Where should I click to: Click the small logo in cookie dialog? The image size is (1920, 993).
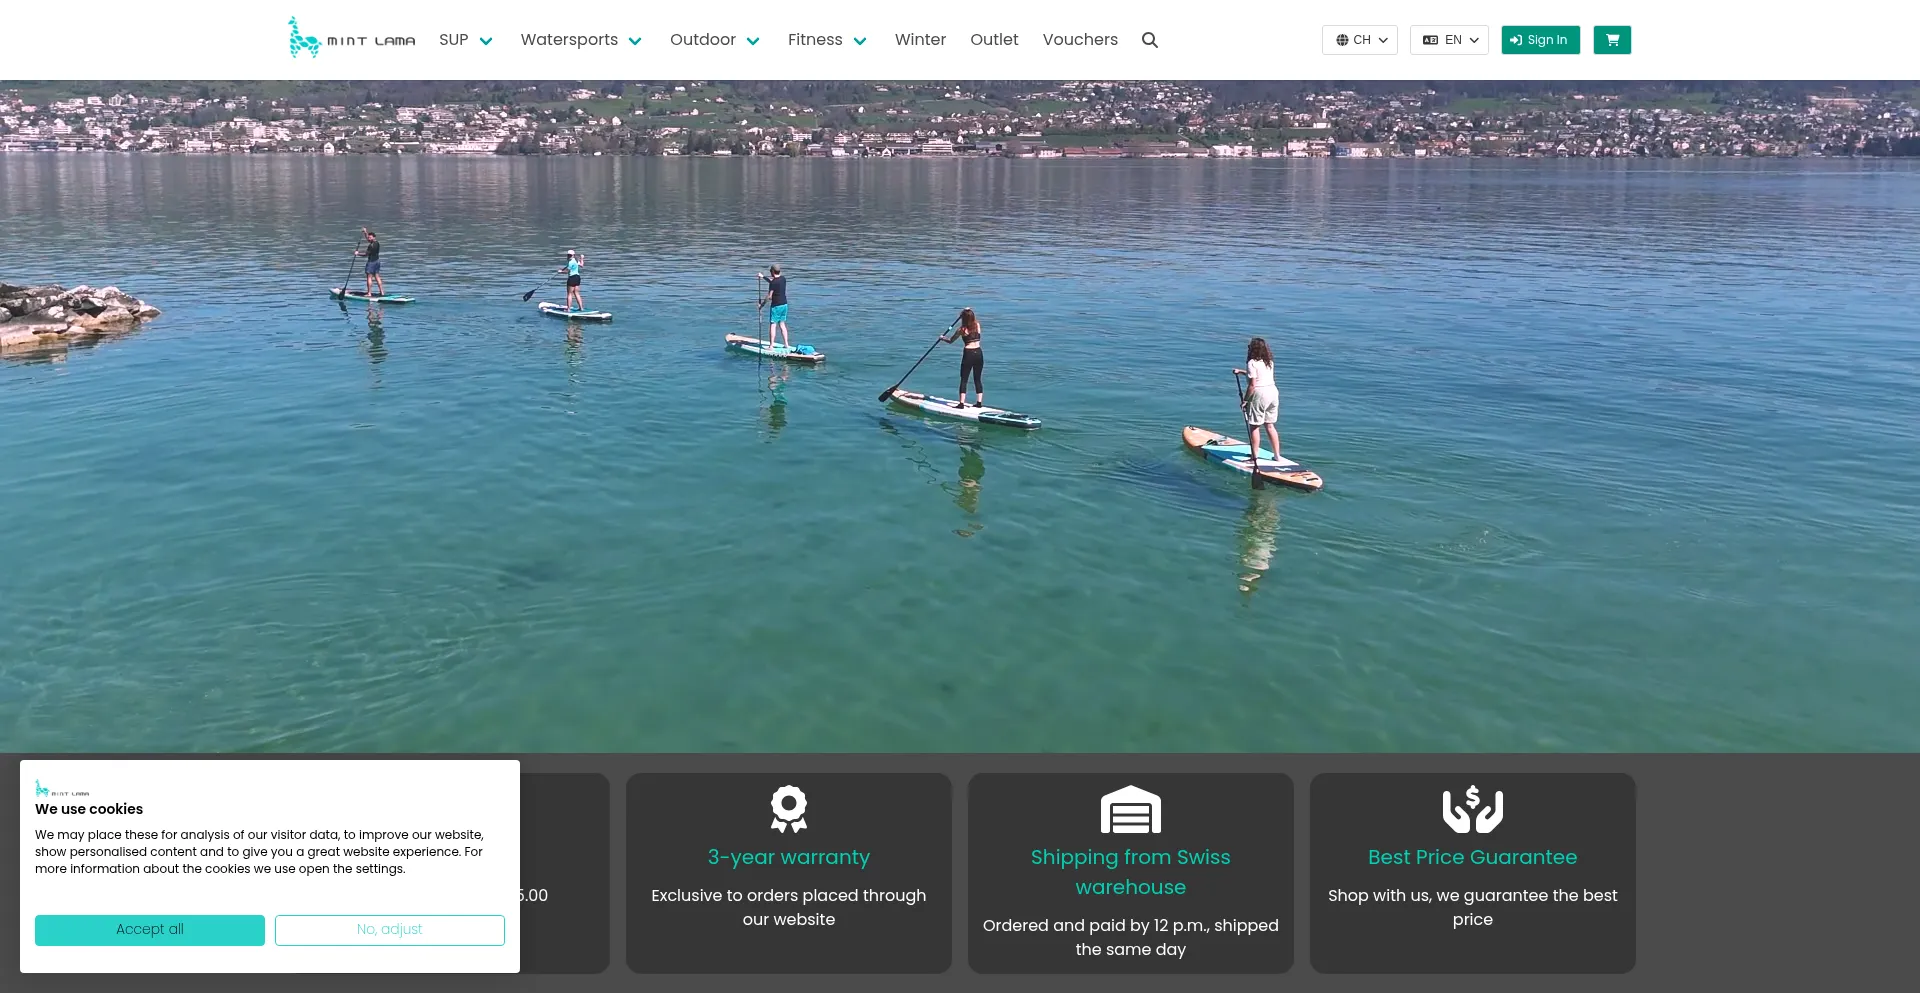pyautogui.click(x=62, y=788)
